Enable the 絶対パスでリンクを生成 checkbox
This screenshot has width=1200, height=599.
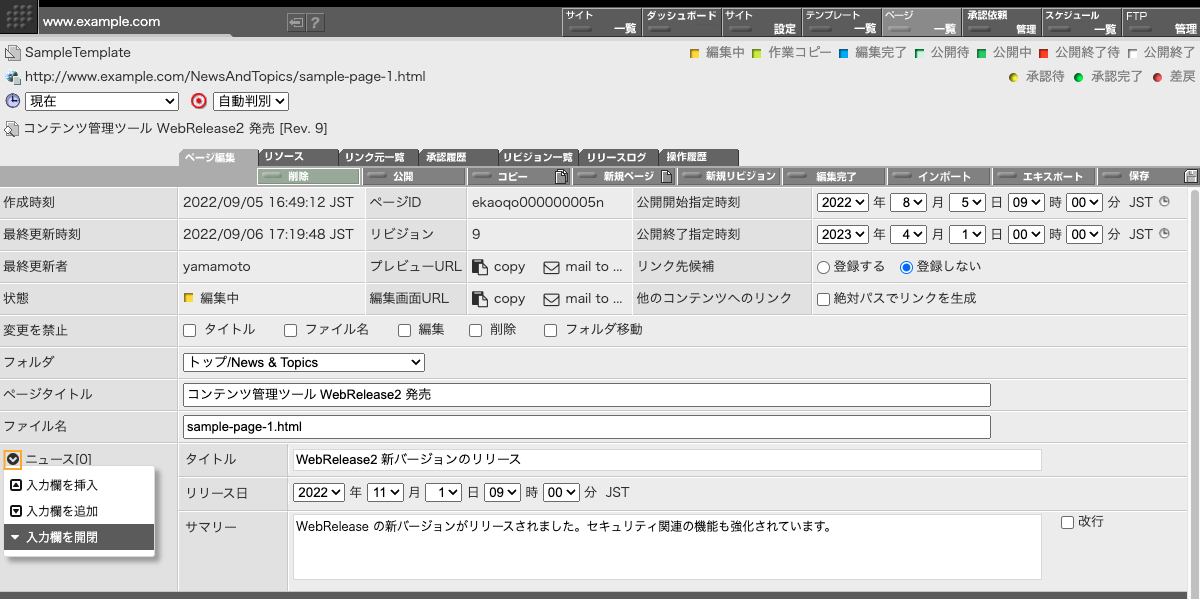[821, 298]
